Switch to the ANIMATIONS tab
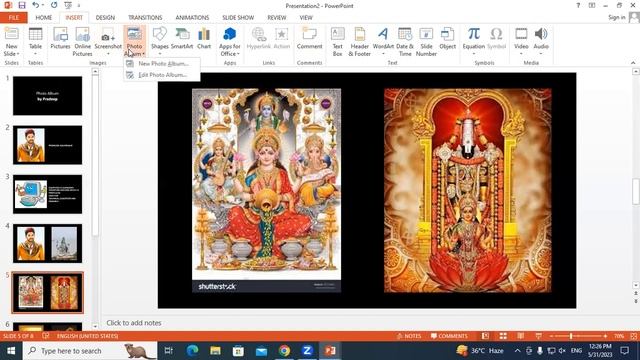 click(x=192, y=18)
